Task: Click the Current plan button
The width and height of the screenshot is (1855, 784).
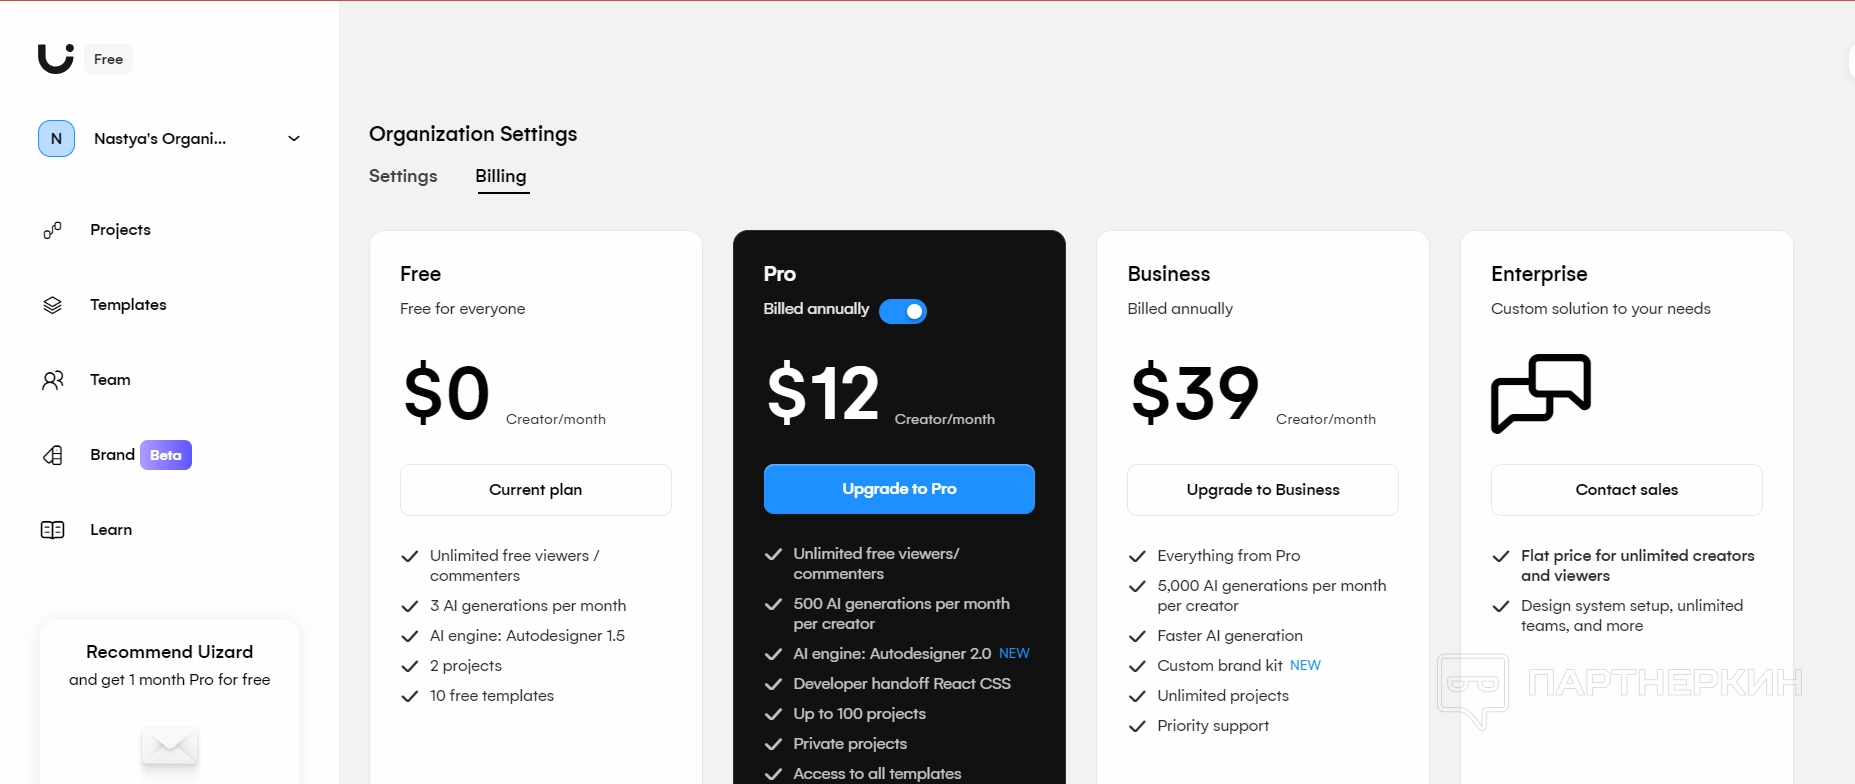Action: (x=535, y=490)
